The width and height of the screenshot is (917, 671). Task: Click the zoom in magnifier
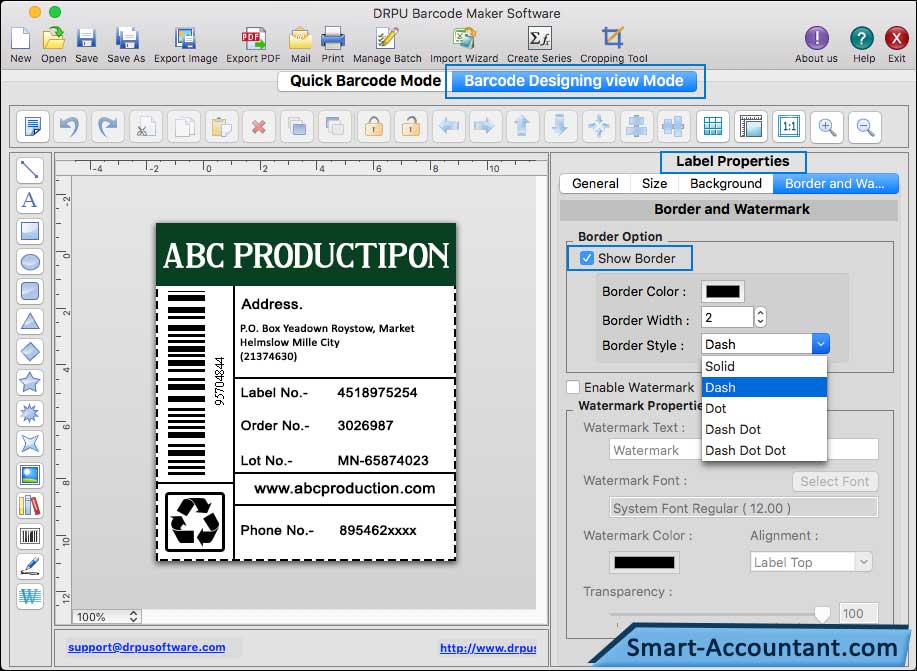point(827,126)
